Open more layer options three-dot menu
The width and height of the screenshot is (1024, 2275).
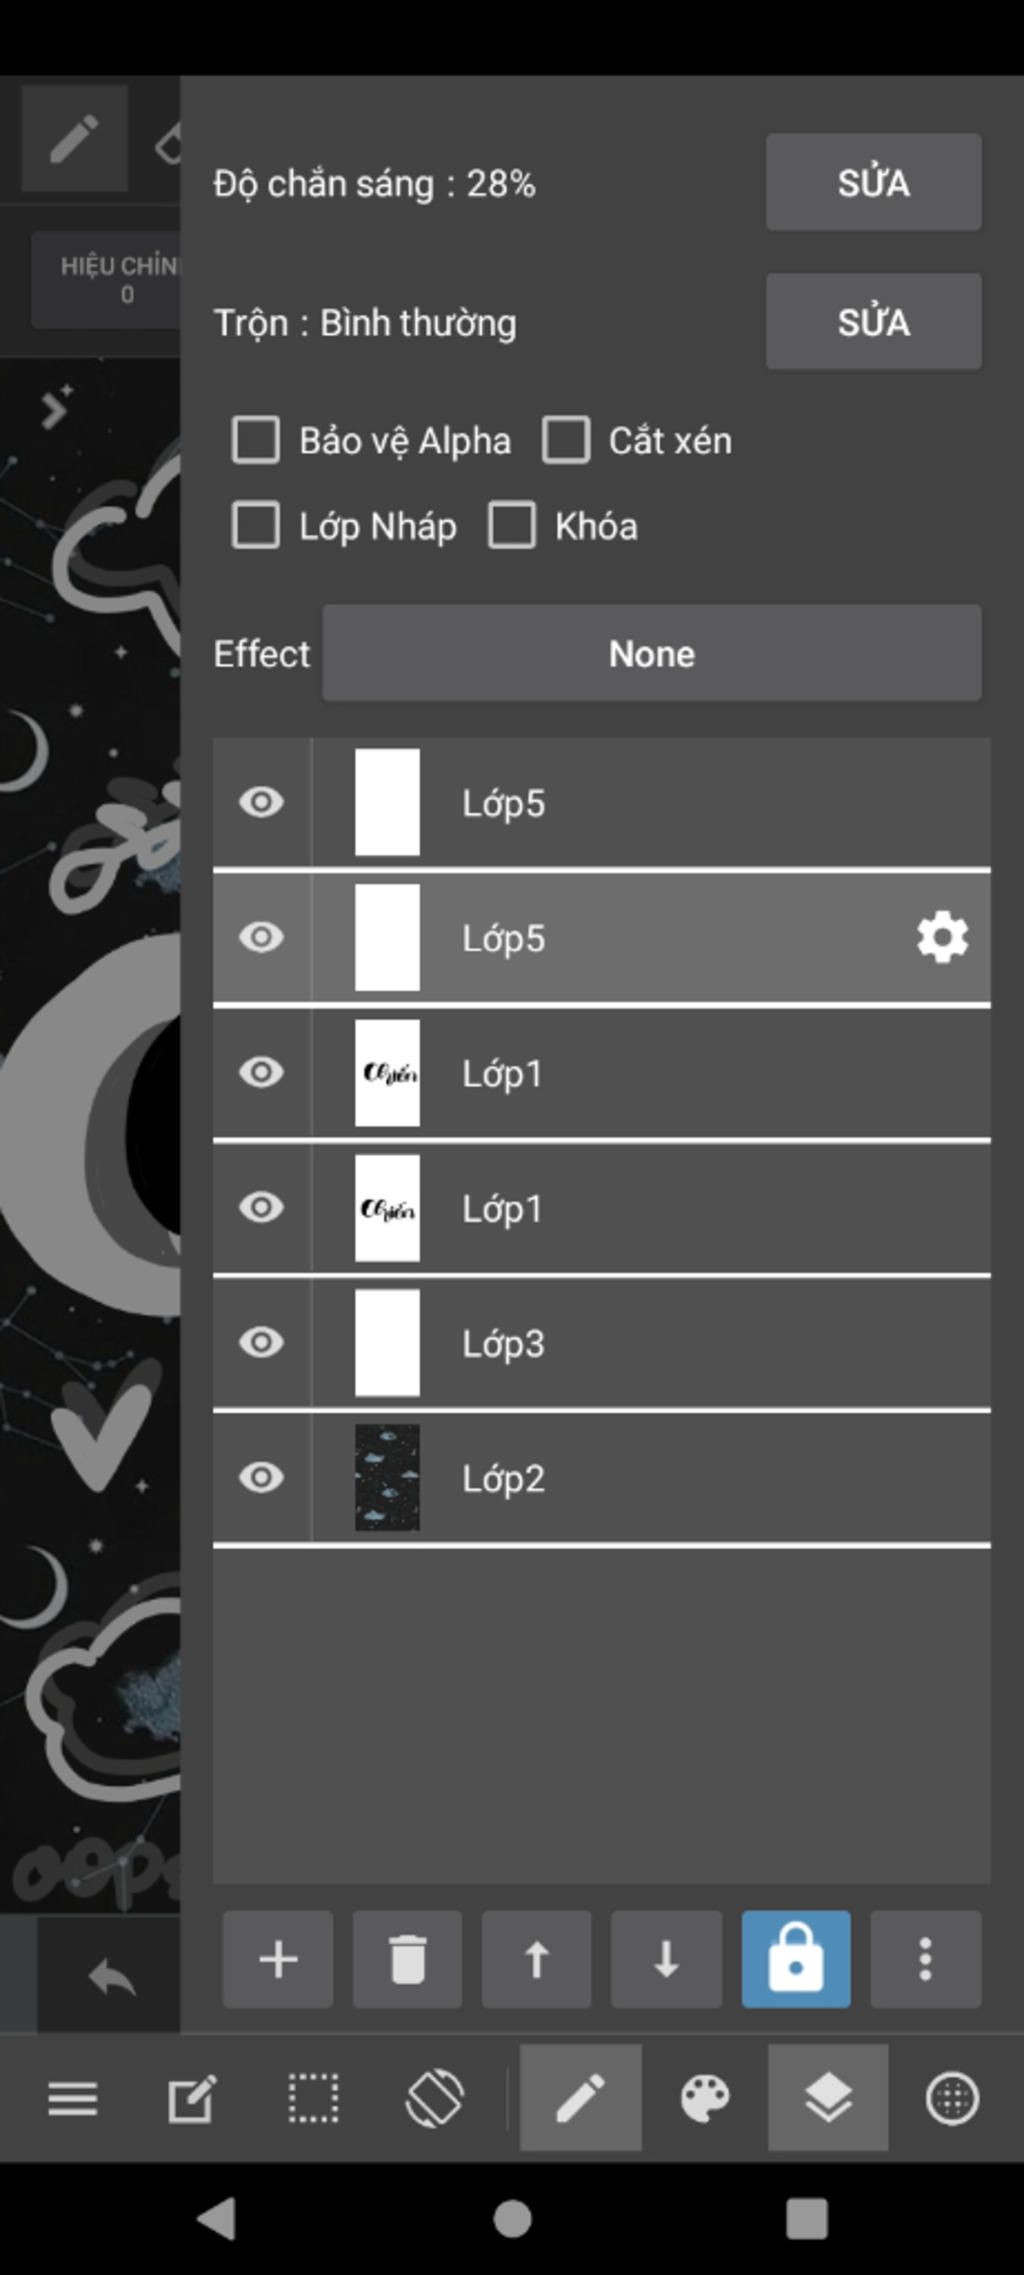(925, 1959)
